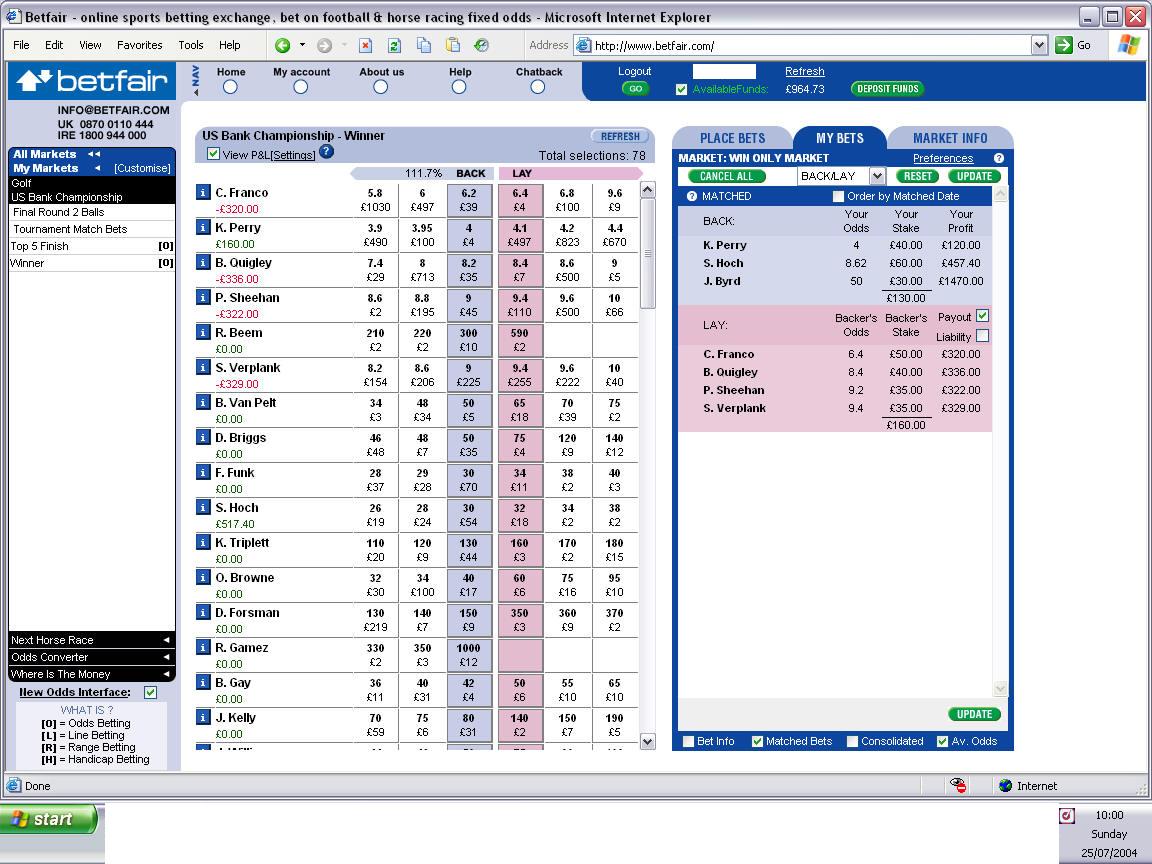Click the Deposit Funds button
Screen dimensions: 1152x864
(887, 89)
